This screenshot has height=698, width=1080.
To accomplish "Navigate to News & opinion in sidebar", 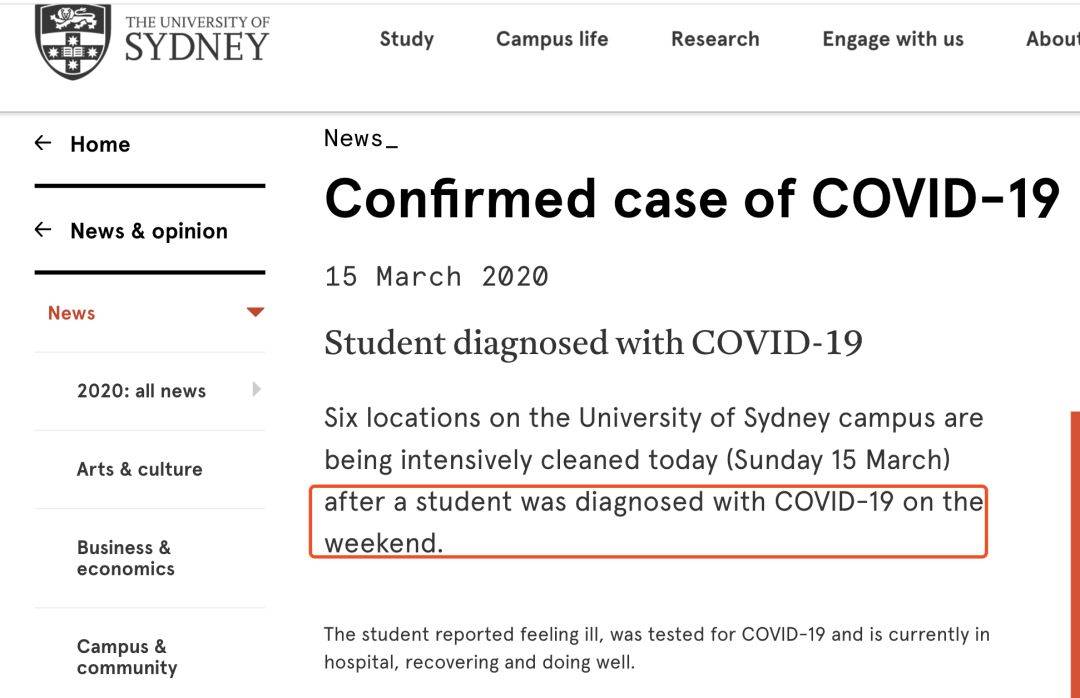I will 149,231.
